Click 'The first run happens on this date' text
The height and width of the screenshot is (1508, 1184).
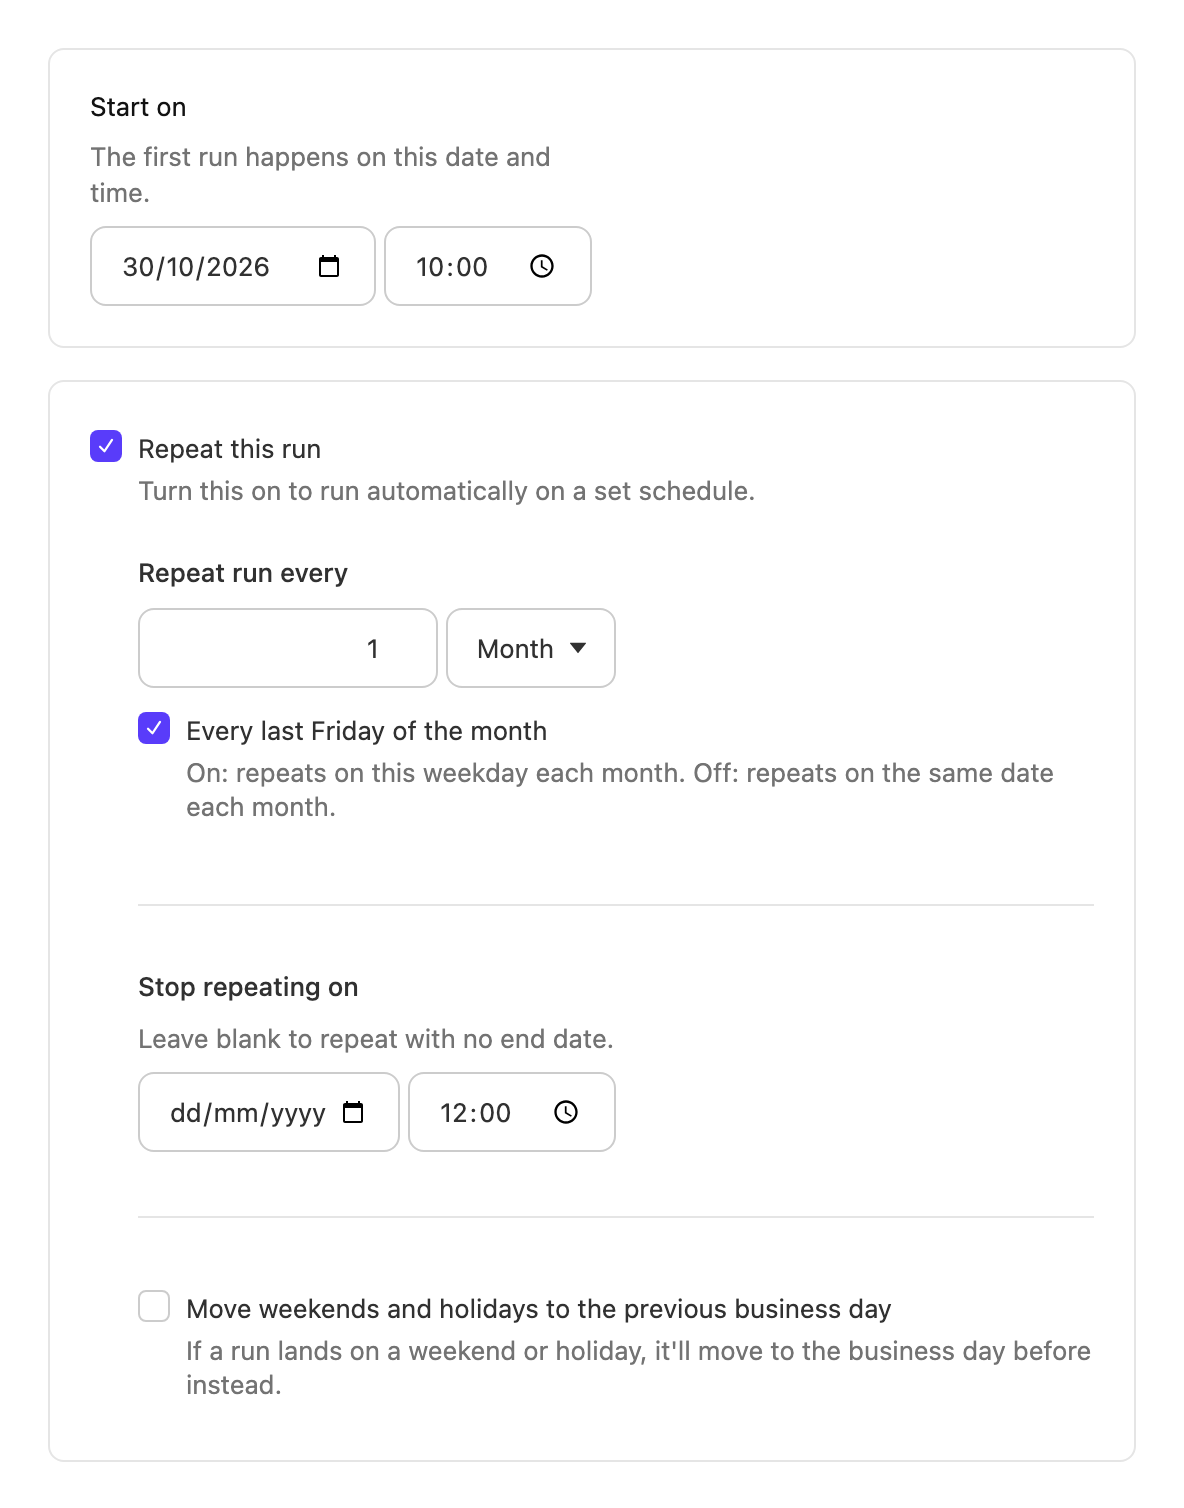[x=320, y=175]
